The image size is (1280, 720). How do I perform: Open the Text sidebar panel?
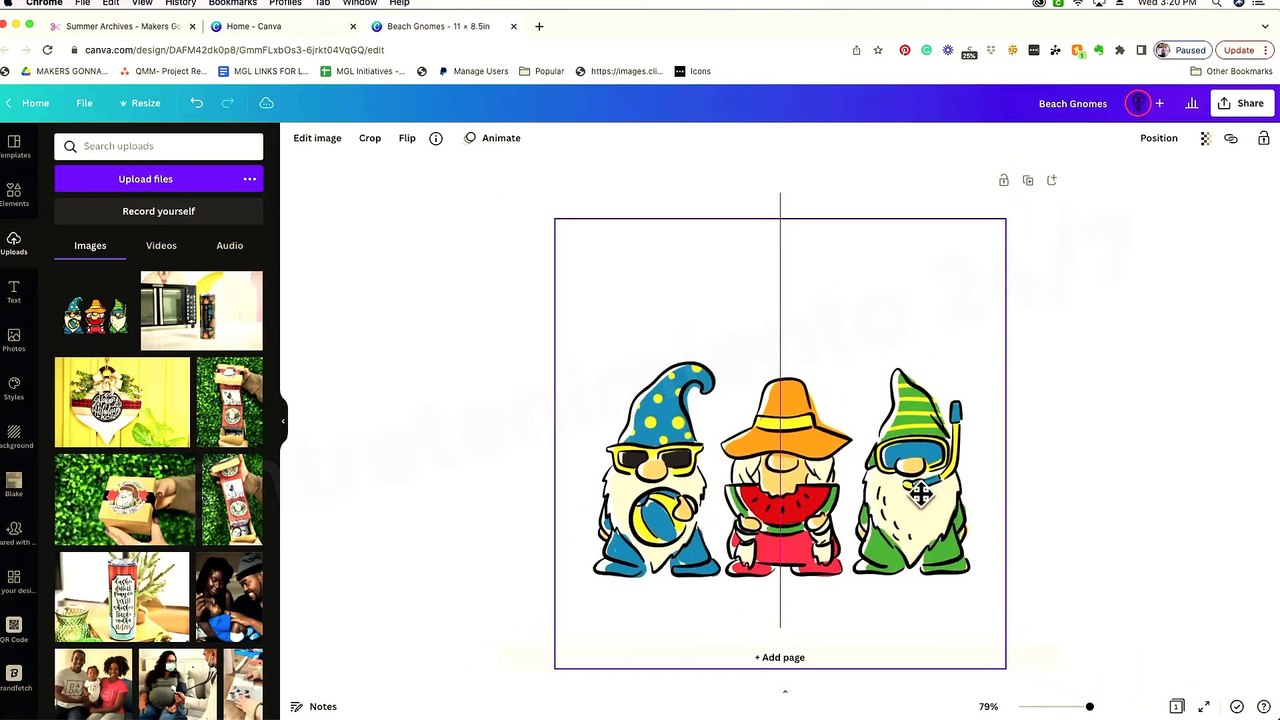13,291
